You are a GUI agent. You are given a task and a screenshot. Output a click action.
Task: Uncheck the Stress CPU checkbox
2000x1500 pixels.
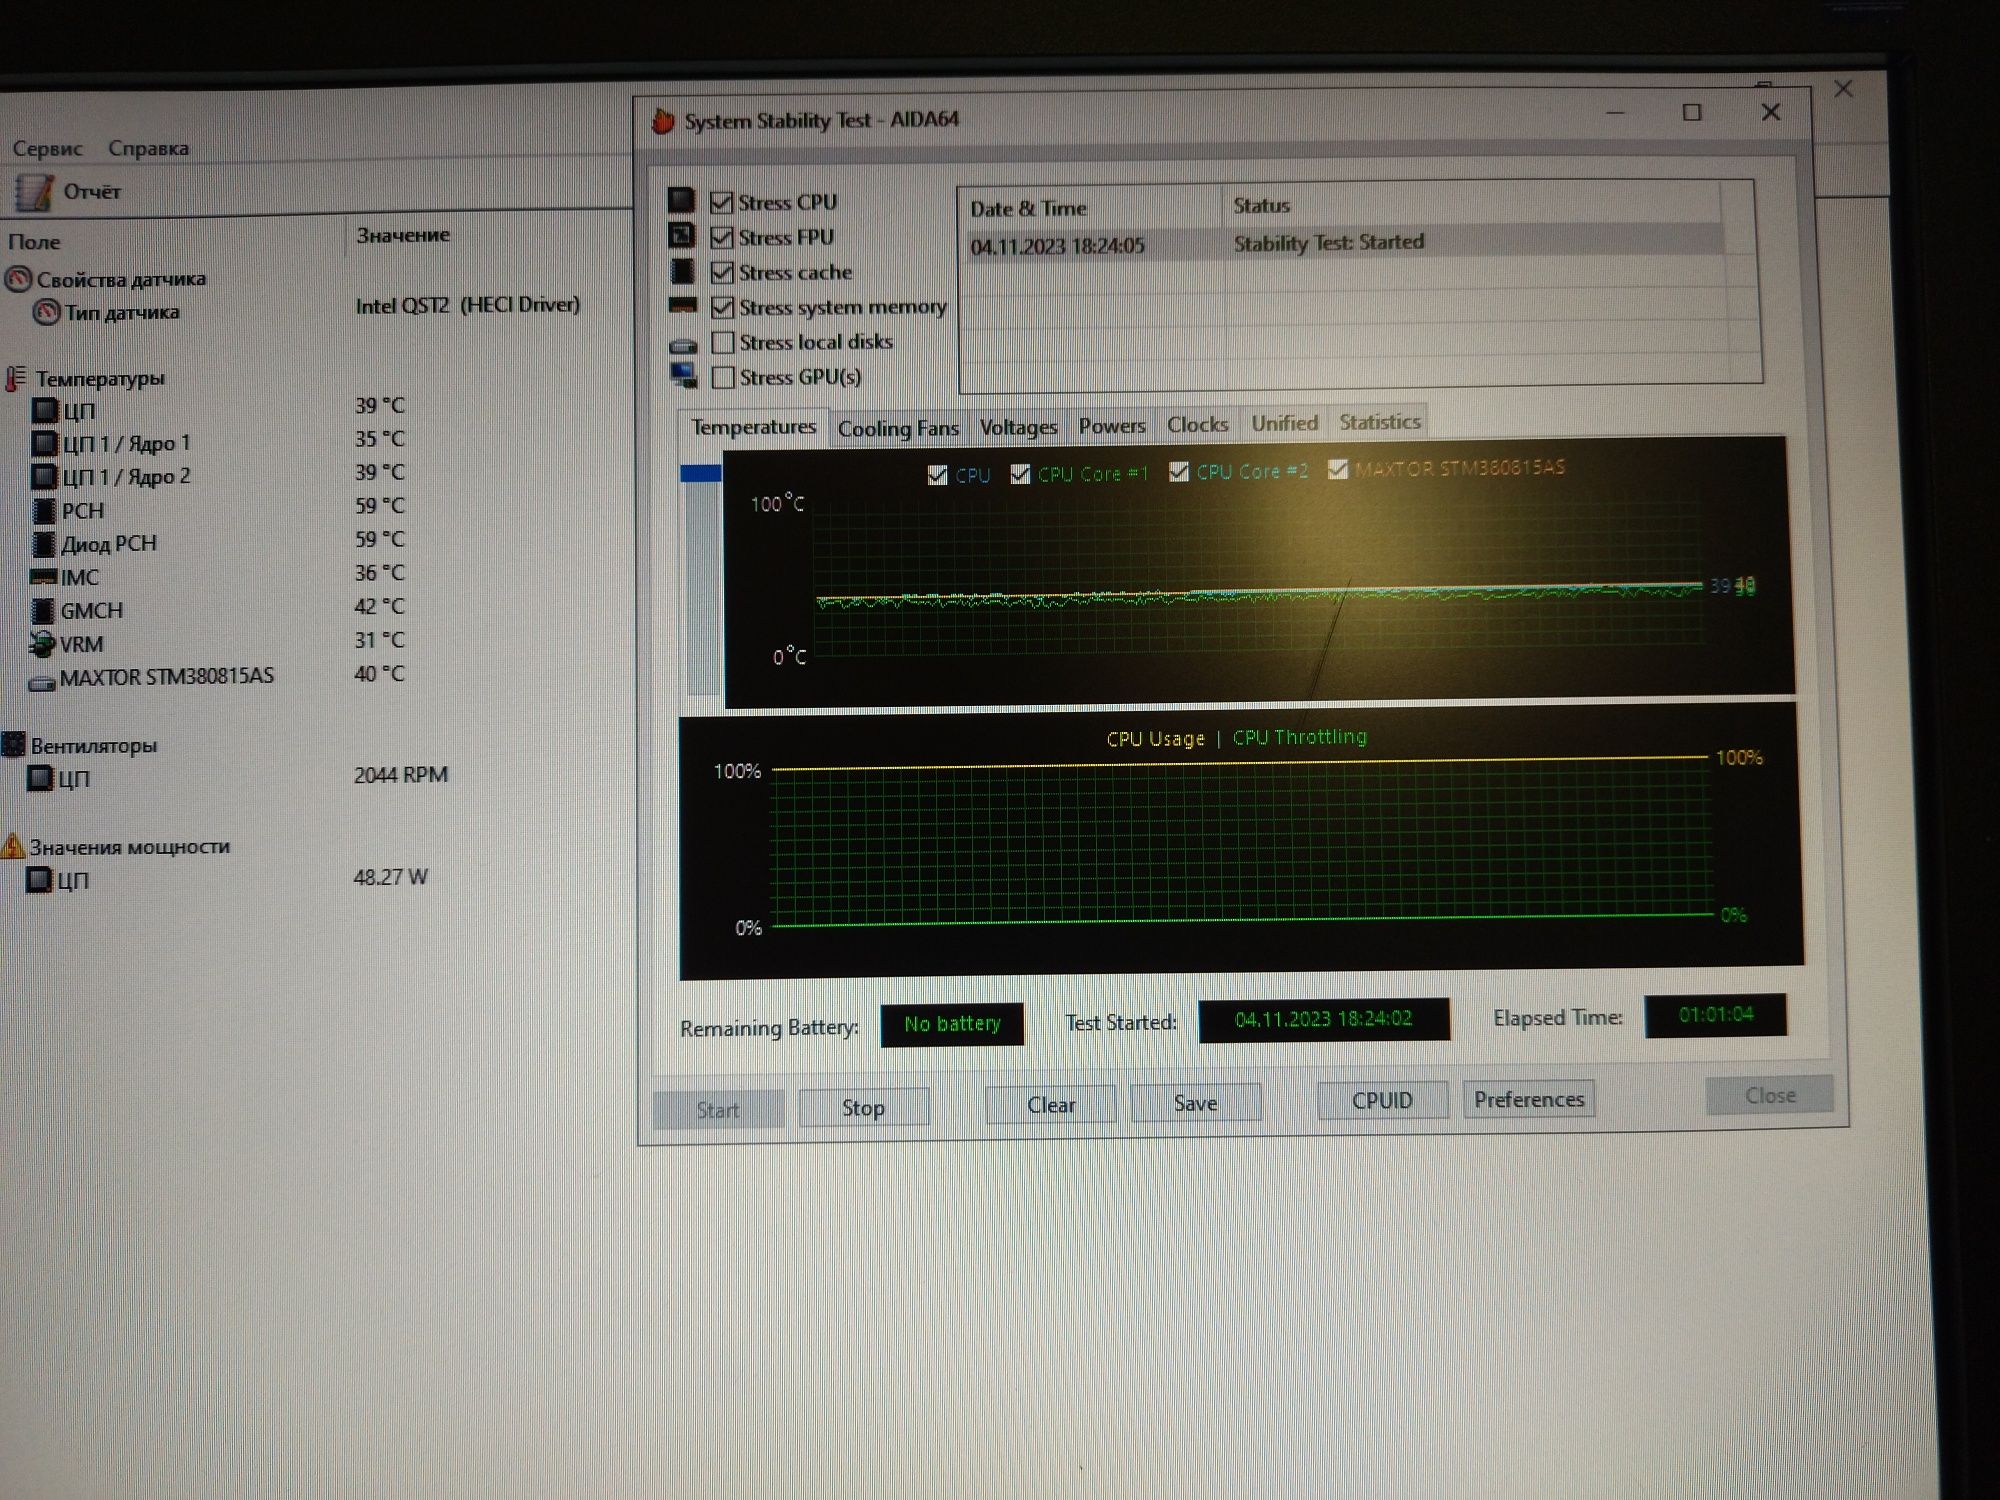pyautogui.click(x=721, y=202)
